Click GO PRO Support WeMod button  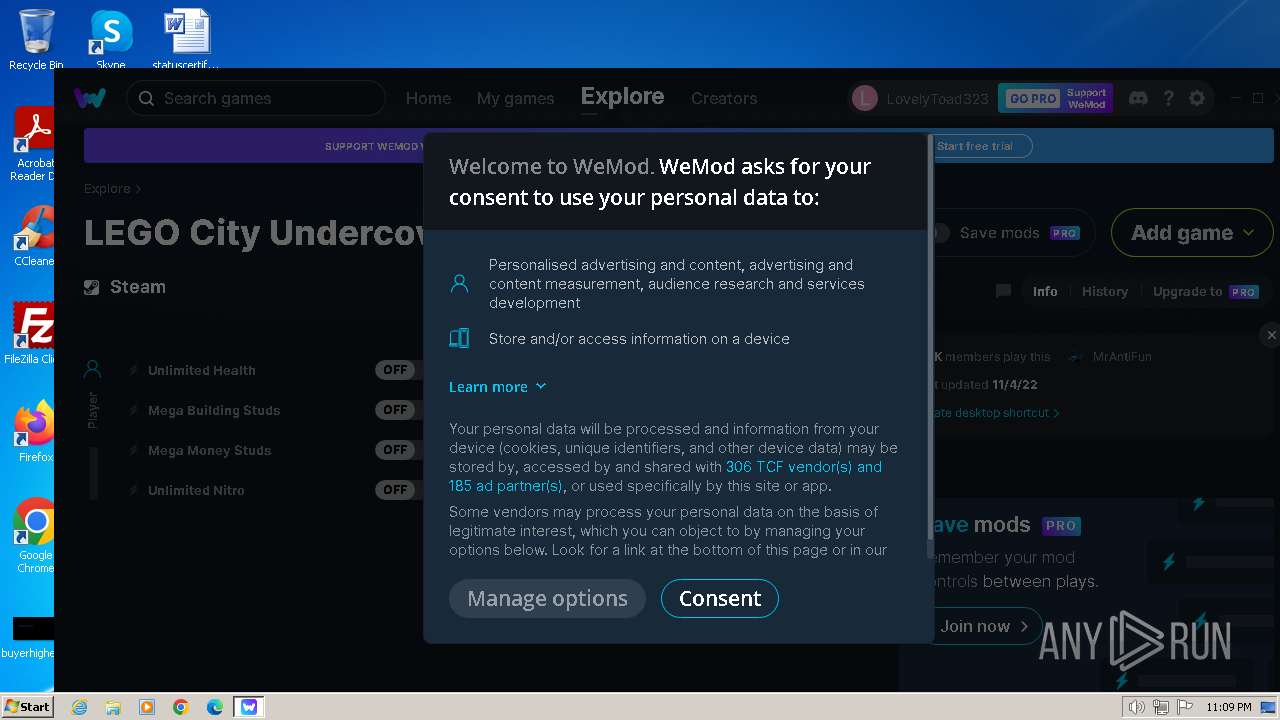(x=1055, y=98)
